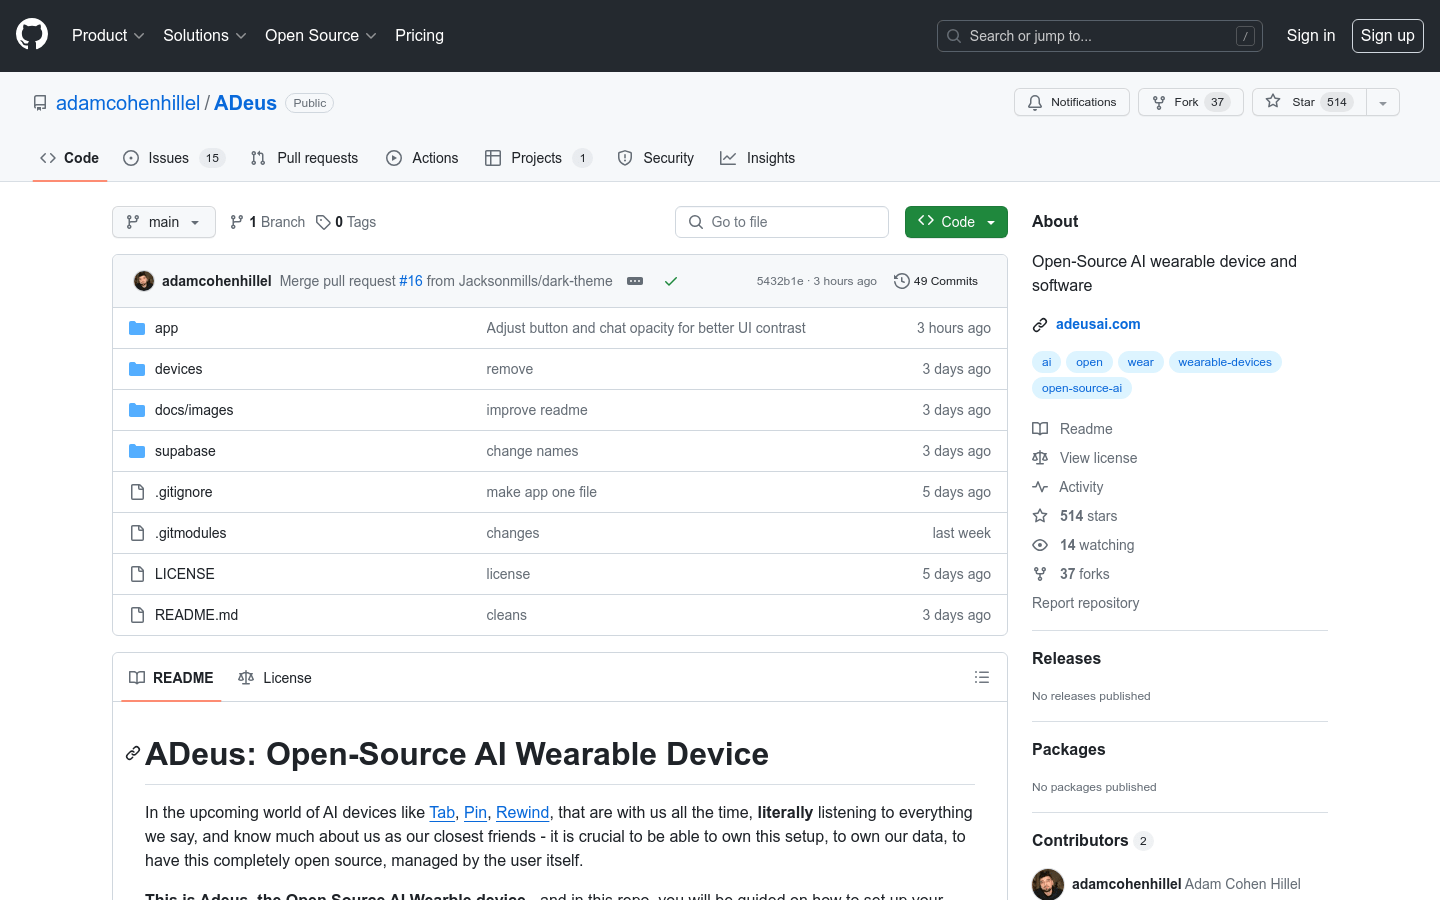Switch to the Projects tab
Image resolution: width=1440 pixels, height=900 pixels.
point(538,158)
